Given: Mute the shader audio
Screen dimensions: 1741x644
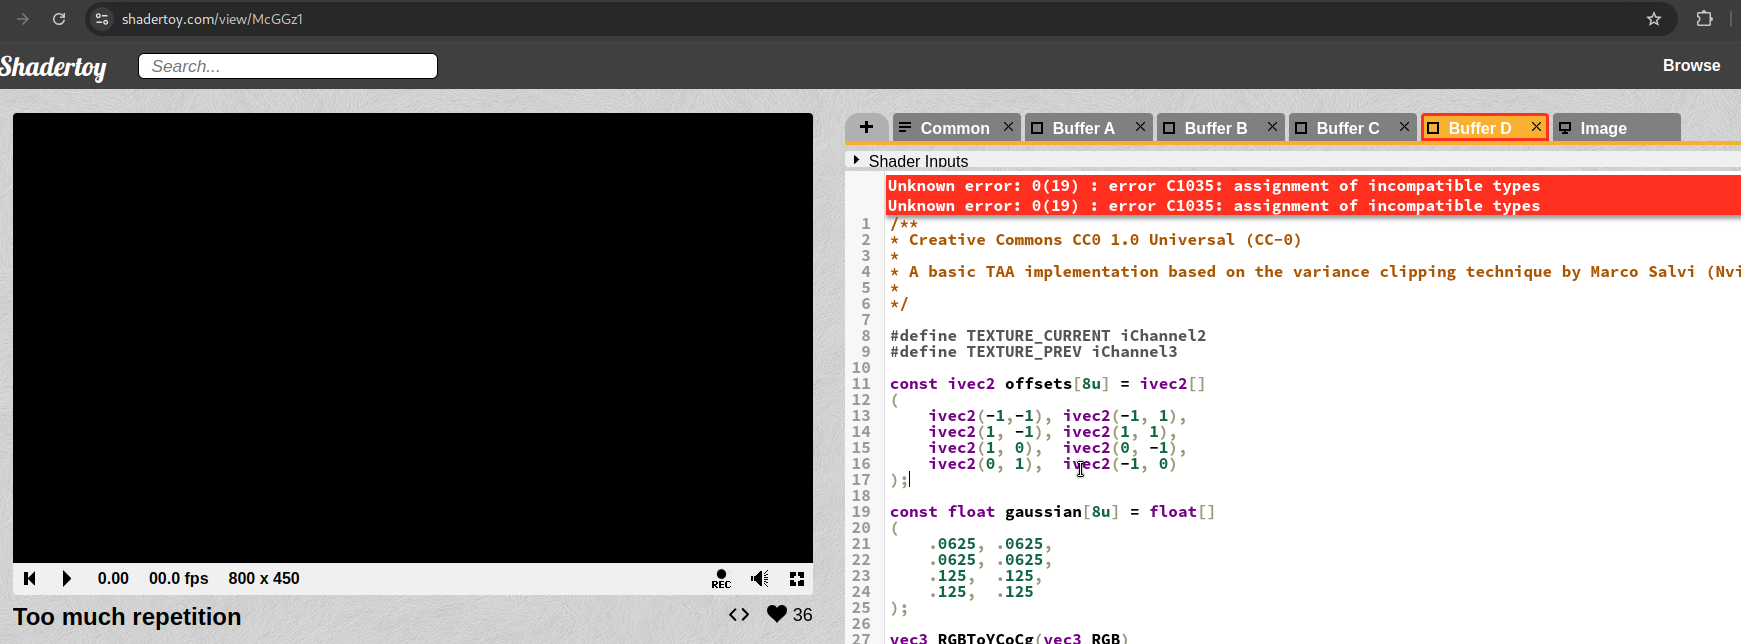Looking at the screenshot, I should 760,578.
